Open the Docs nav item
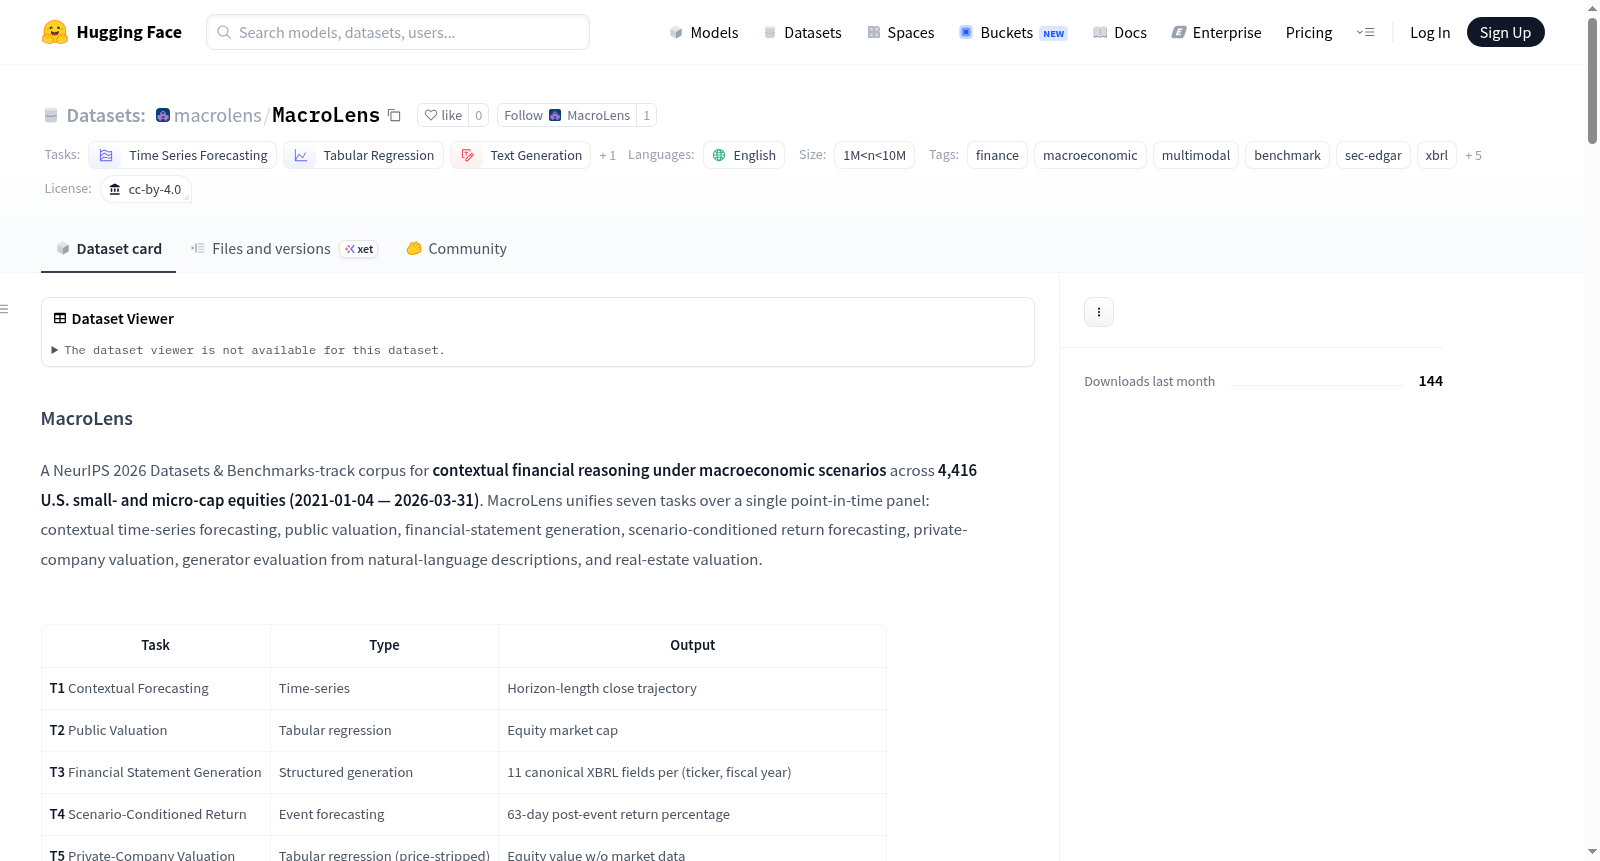1600x861 pixels. [x=1120, y=32]
